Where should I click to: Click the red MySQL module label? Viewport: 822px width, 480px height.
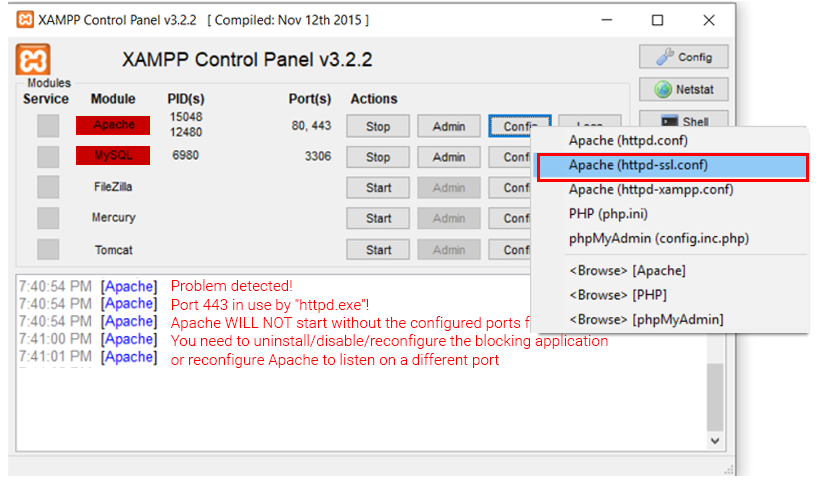[113, 156]
